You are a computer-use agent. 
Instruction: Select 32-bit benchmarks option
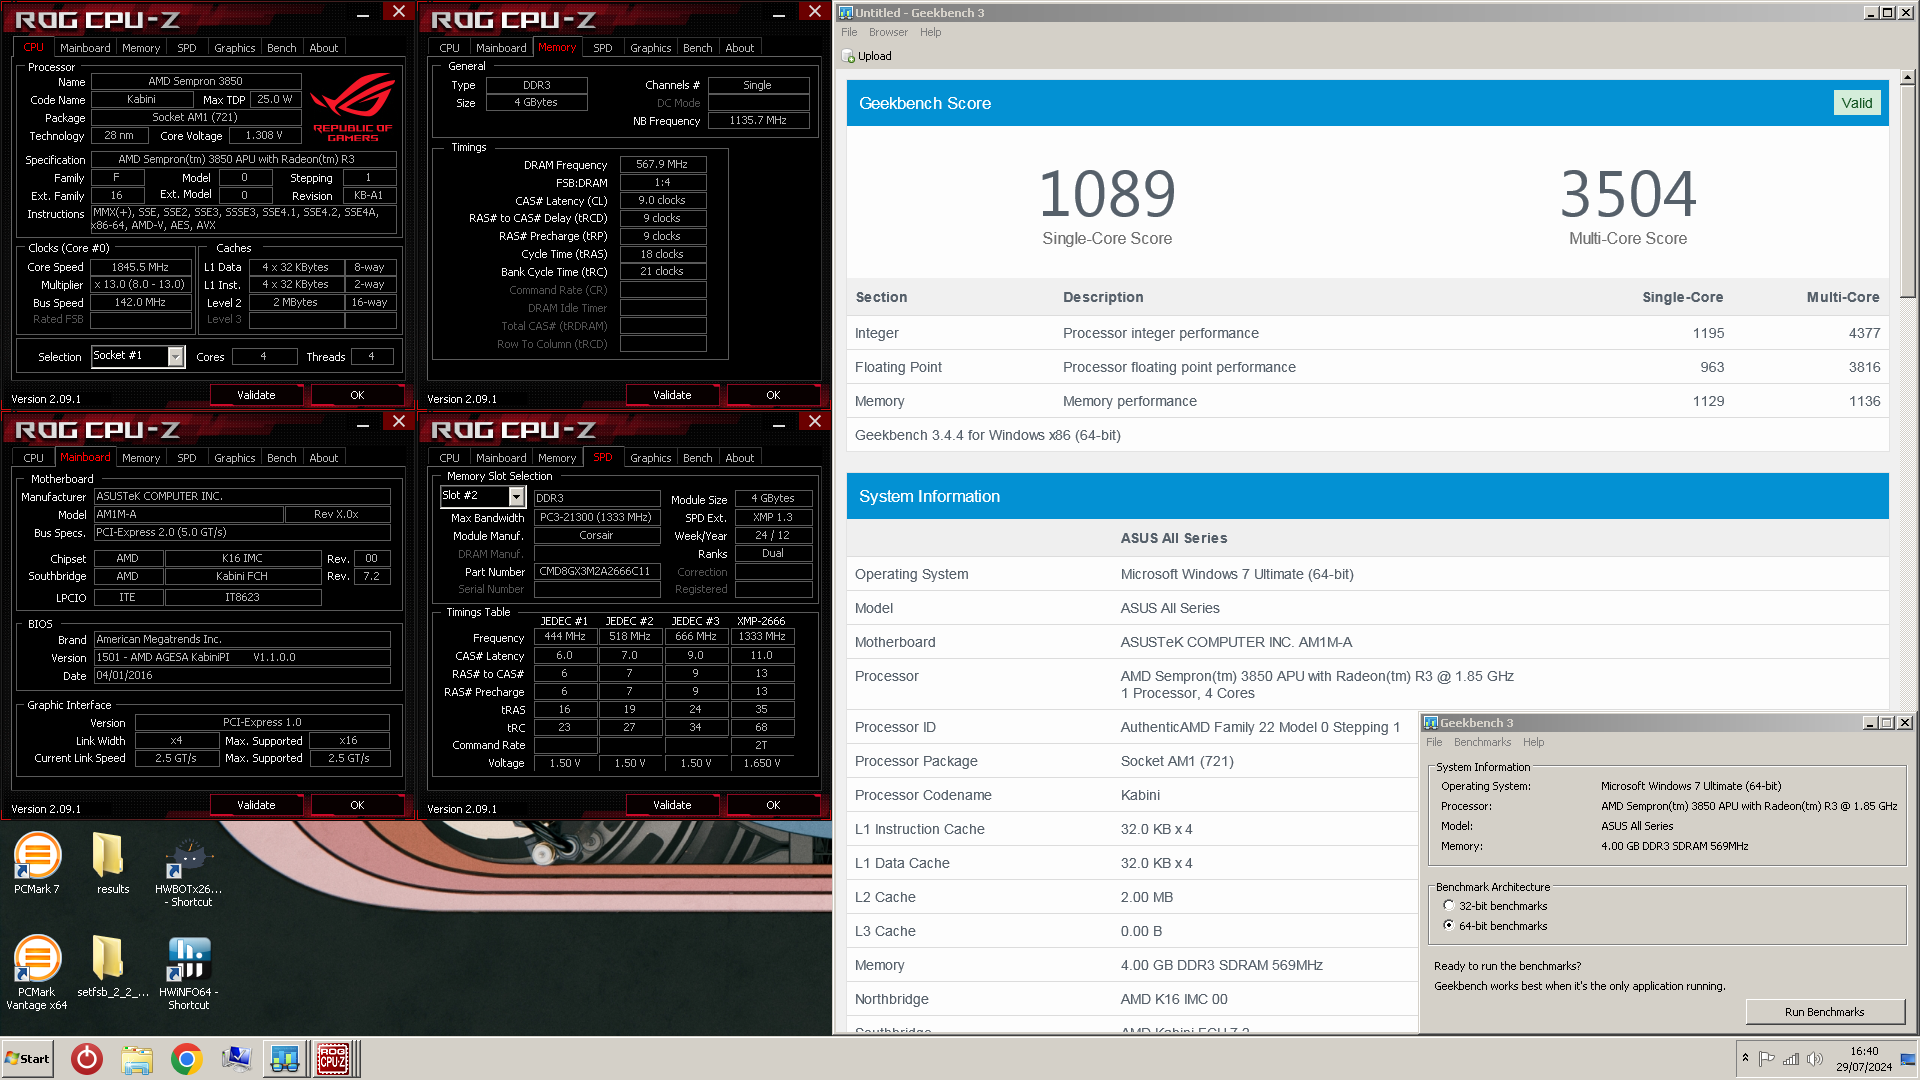point(1448,906)
